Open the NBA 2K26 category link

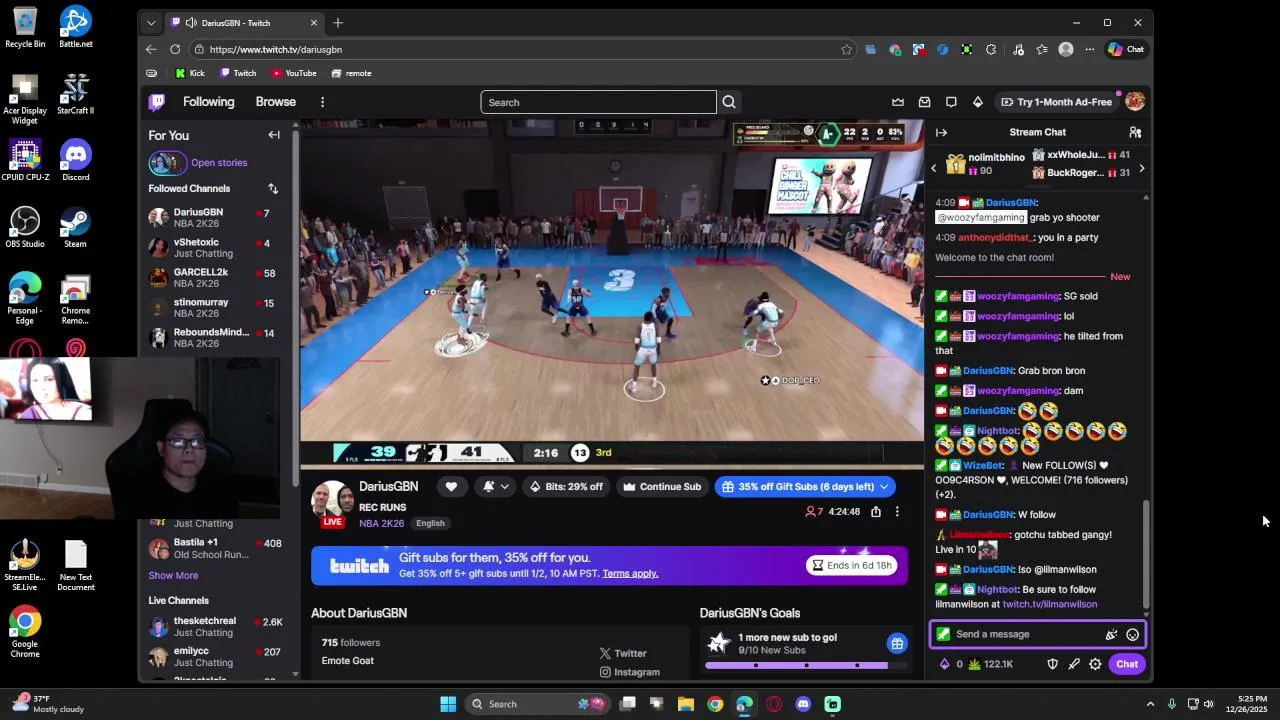(382, 523)
